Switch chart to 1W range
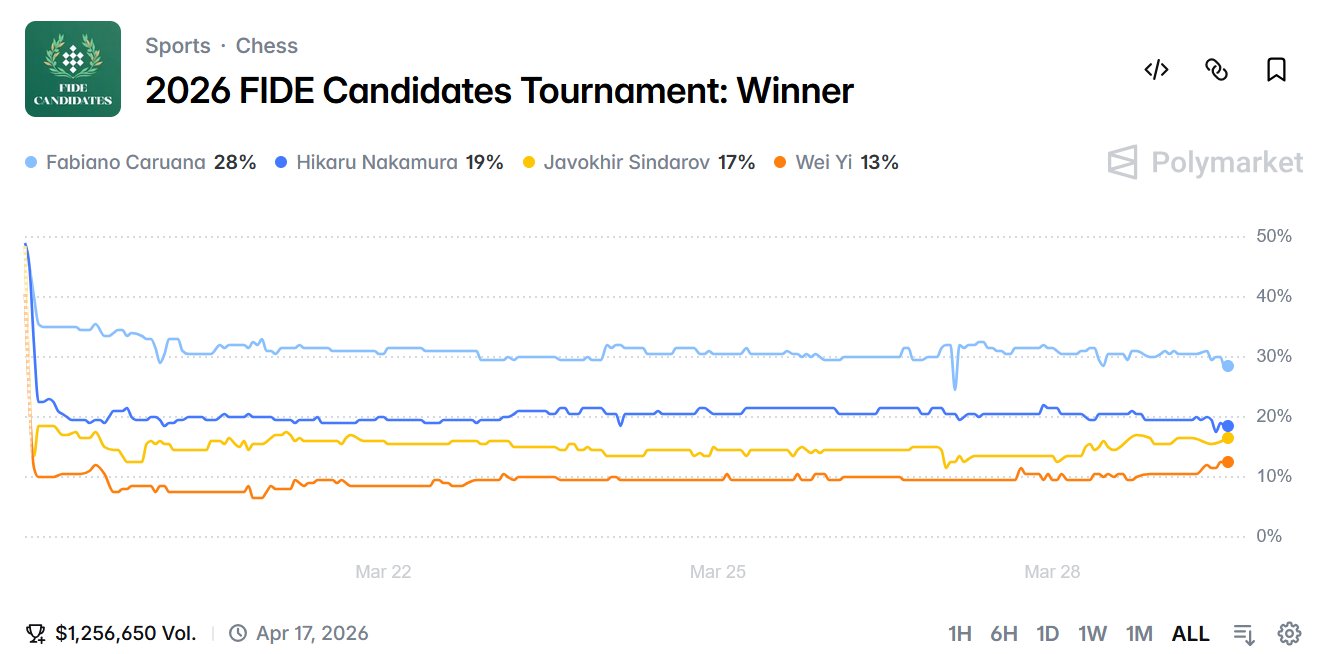1319x654 pixels. click(x=1093, y=633)
